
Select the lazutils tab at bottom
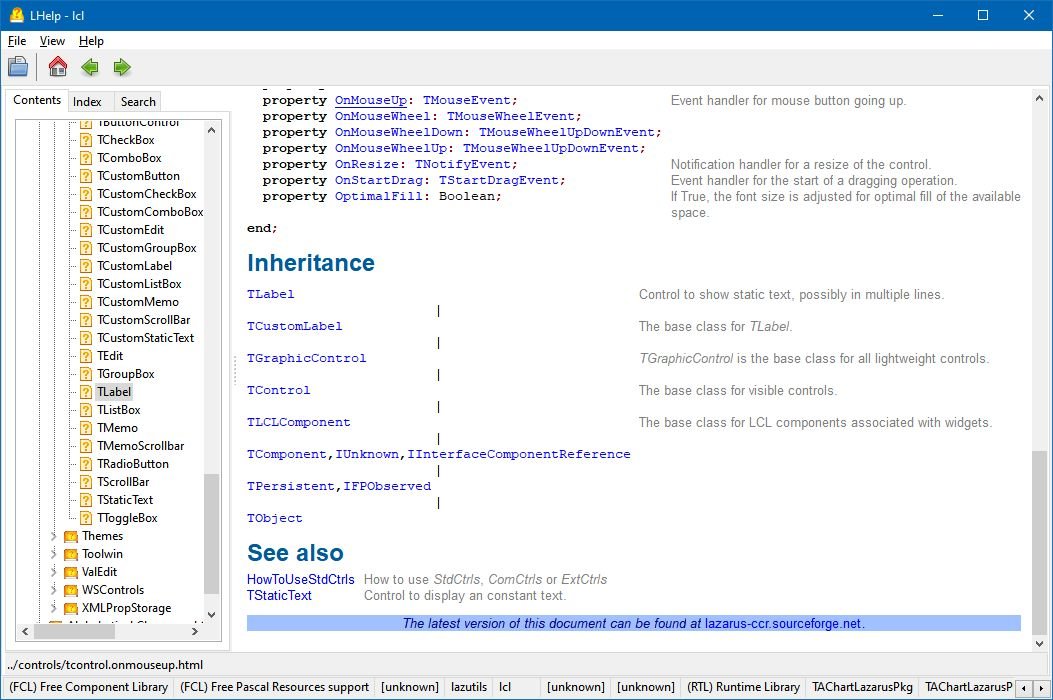(469, 687)
